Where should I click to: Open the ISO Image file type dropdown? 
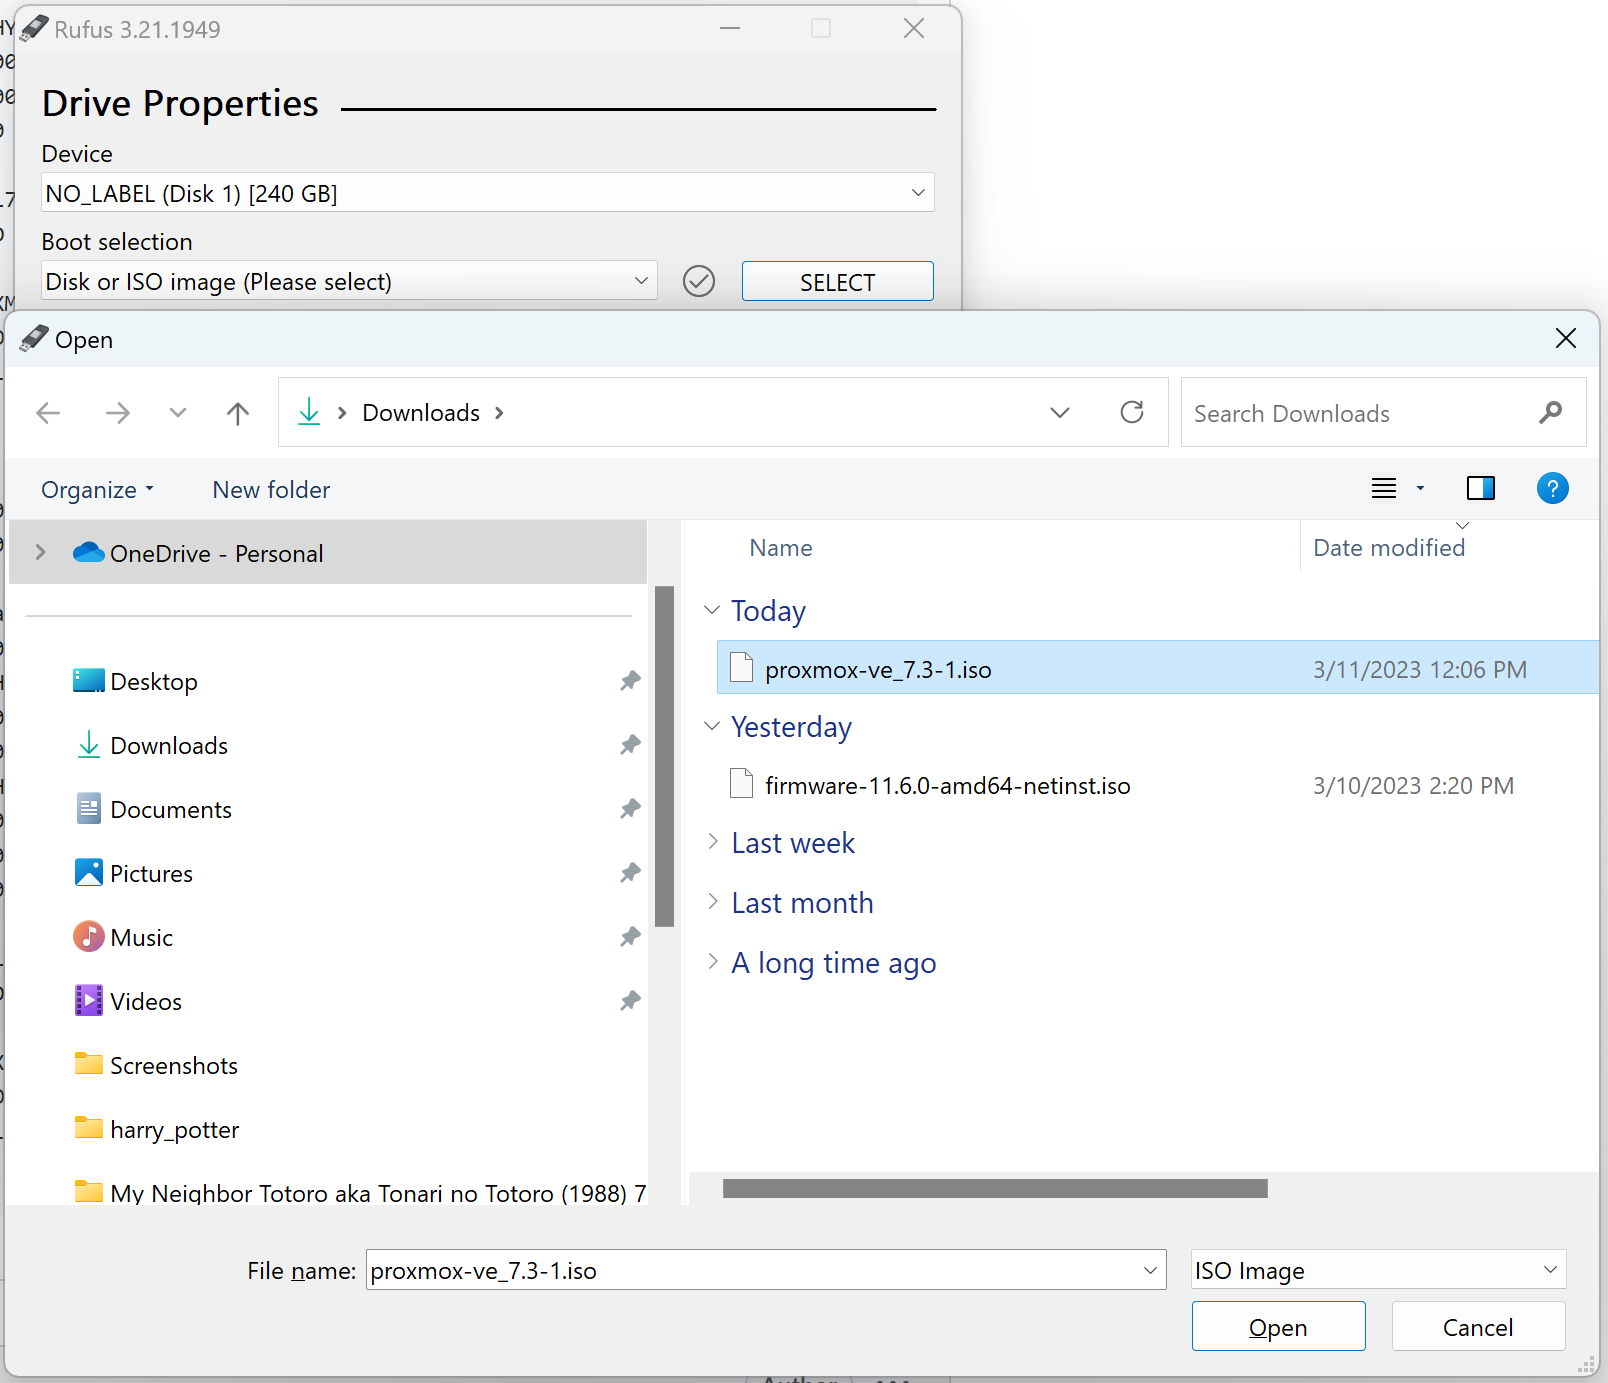click(1549, 1270)
